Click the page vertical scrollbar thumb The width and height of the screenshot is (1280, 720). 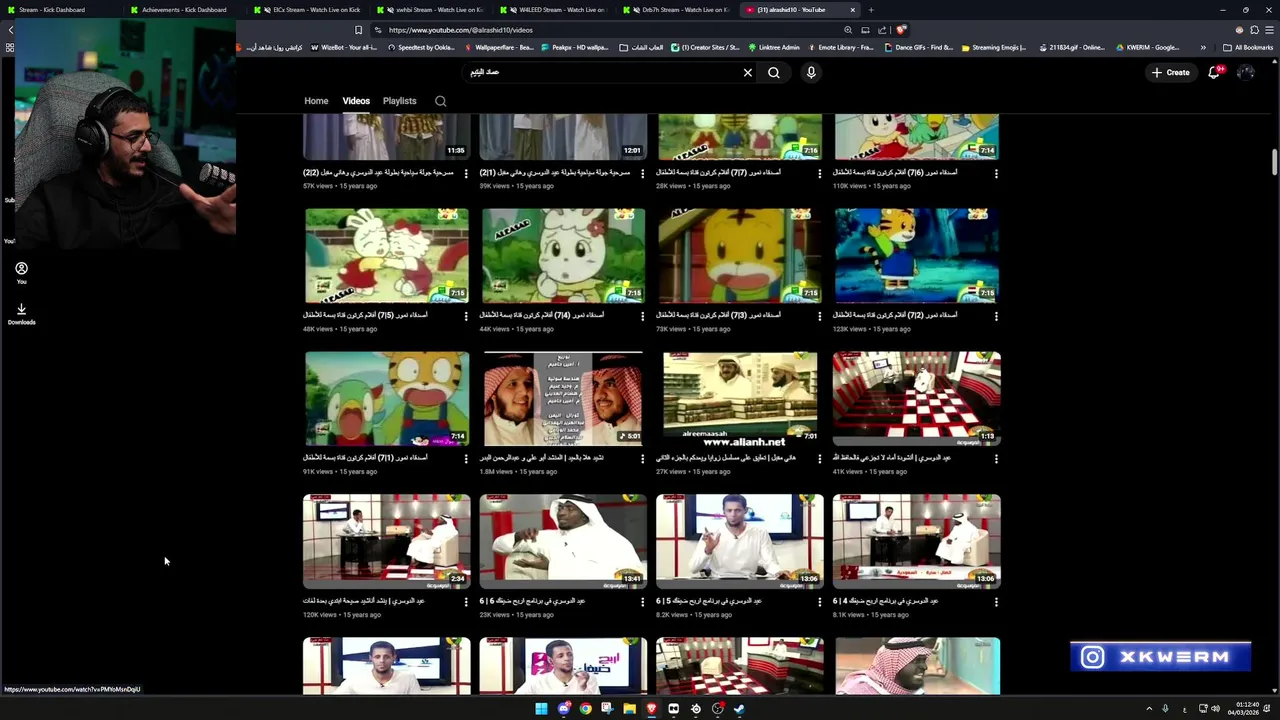[x=1274, y=162]
